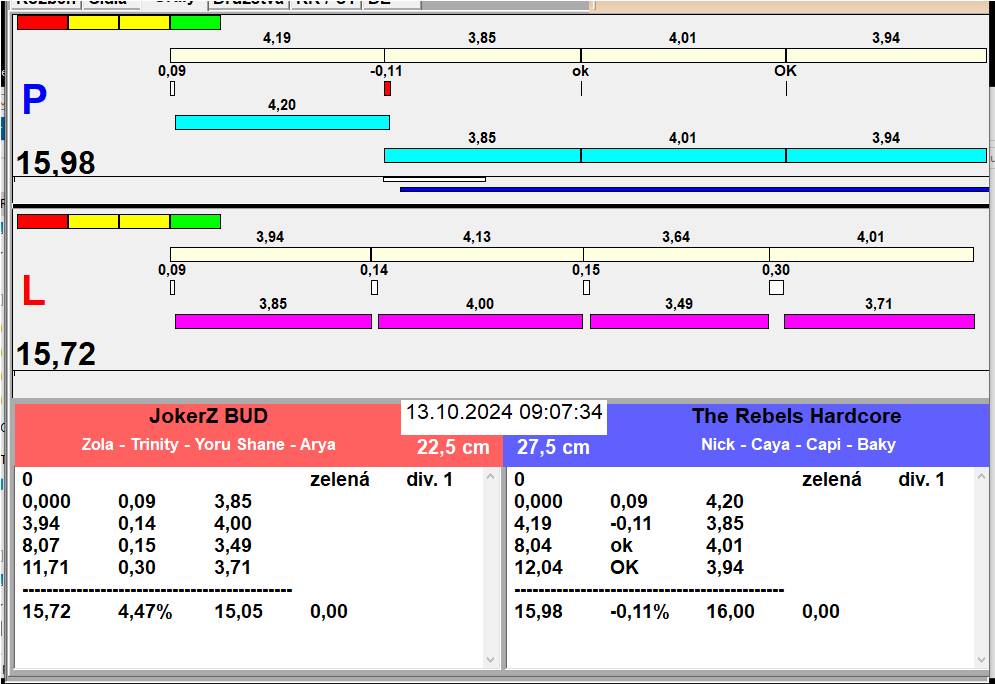The height and width of the screenshot is (684, 995).
Task: Click the red start light in lane L
Action: [43, 221]
